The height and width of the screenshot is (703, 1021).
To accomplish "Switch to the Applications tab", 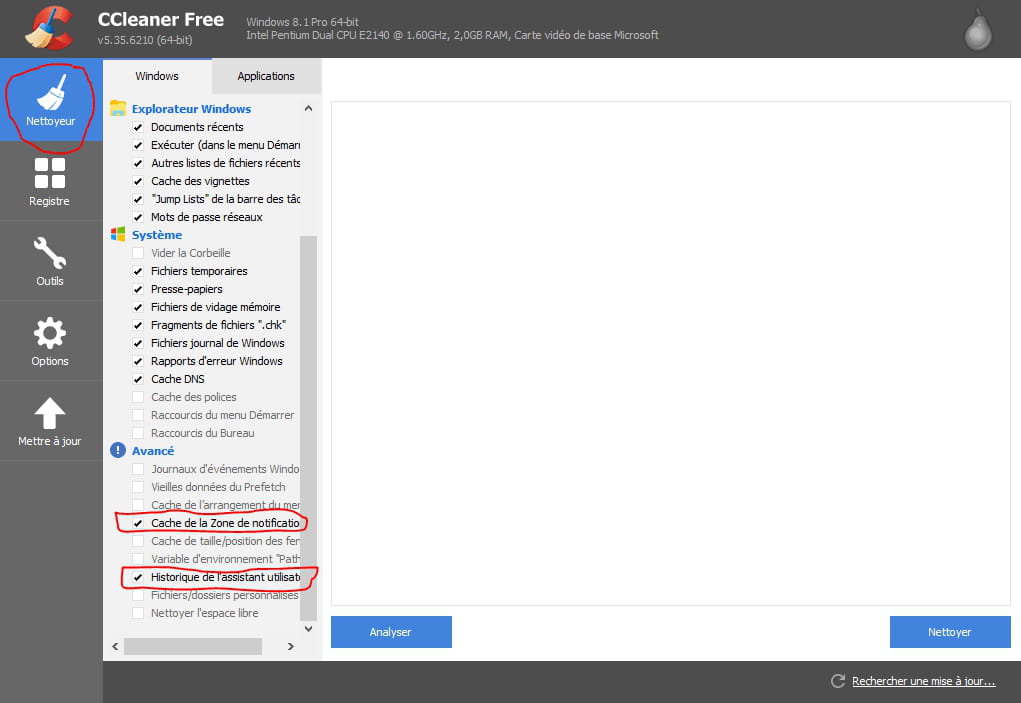I will [266, 76].
